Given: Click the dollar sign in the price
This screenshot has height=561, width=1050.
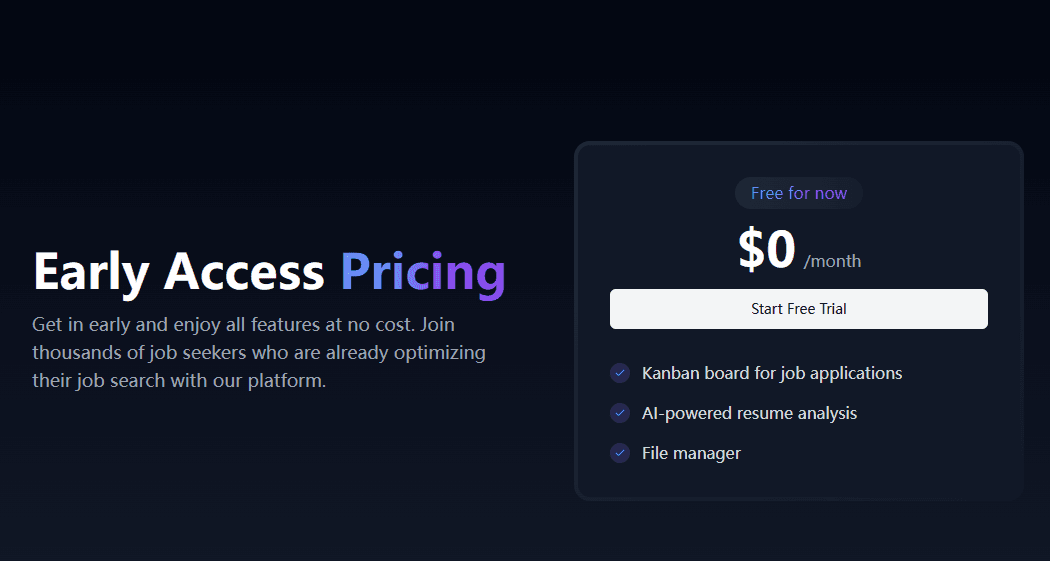Looking at the screenshot, I should pyautogui.click(x=751, y=250).
